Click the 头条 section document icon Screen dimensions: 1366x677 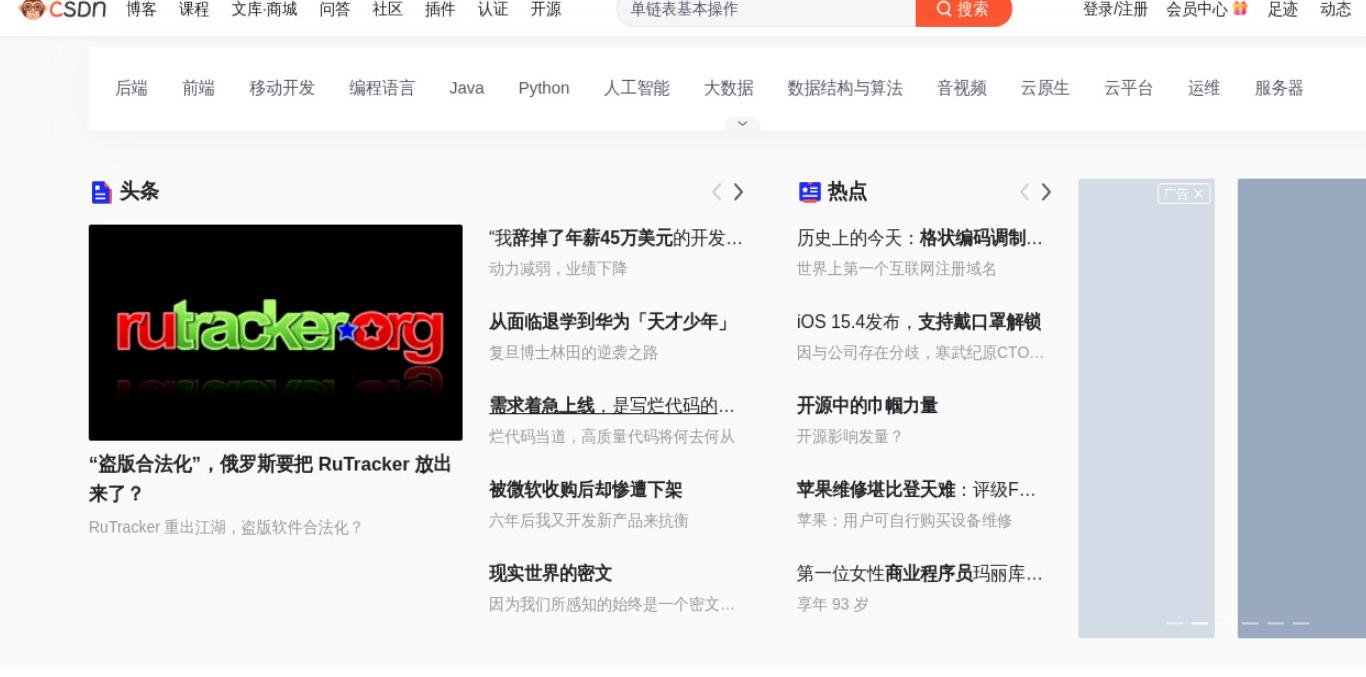pos(101,192)
